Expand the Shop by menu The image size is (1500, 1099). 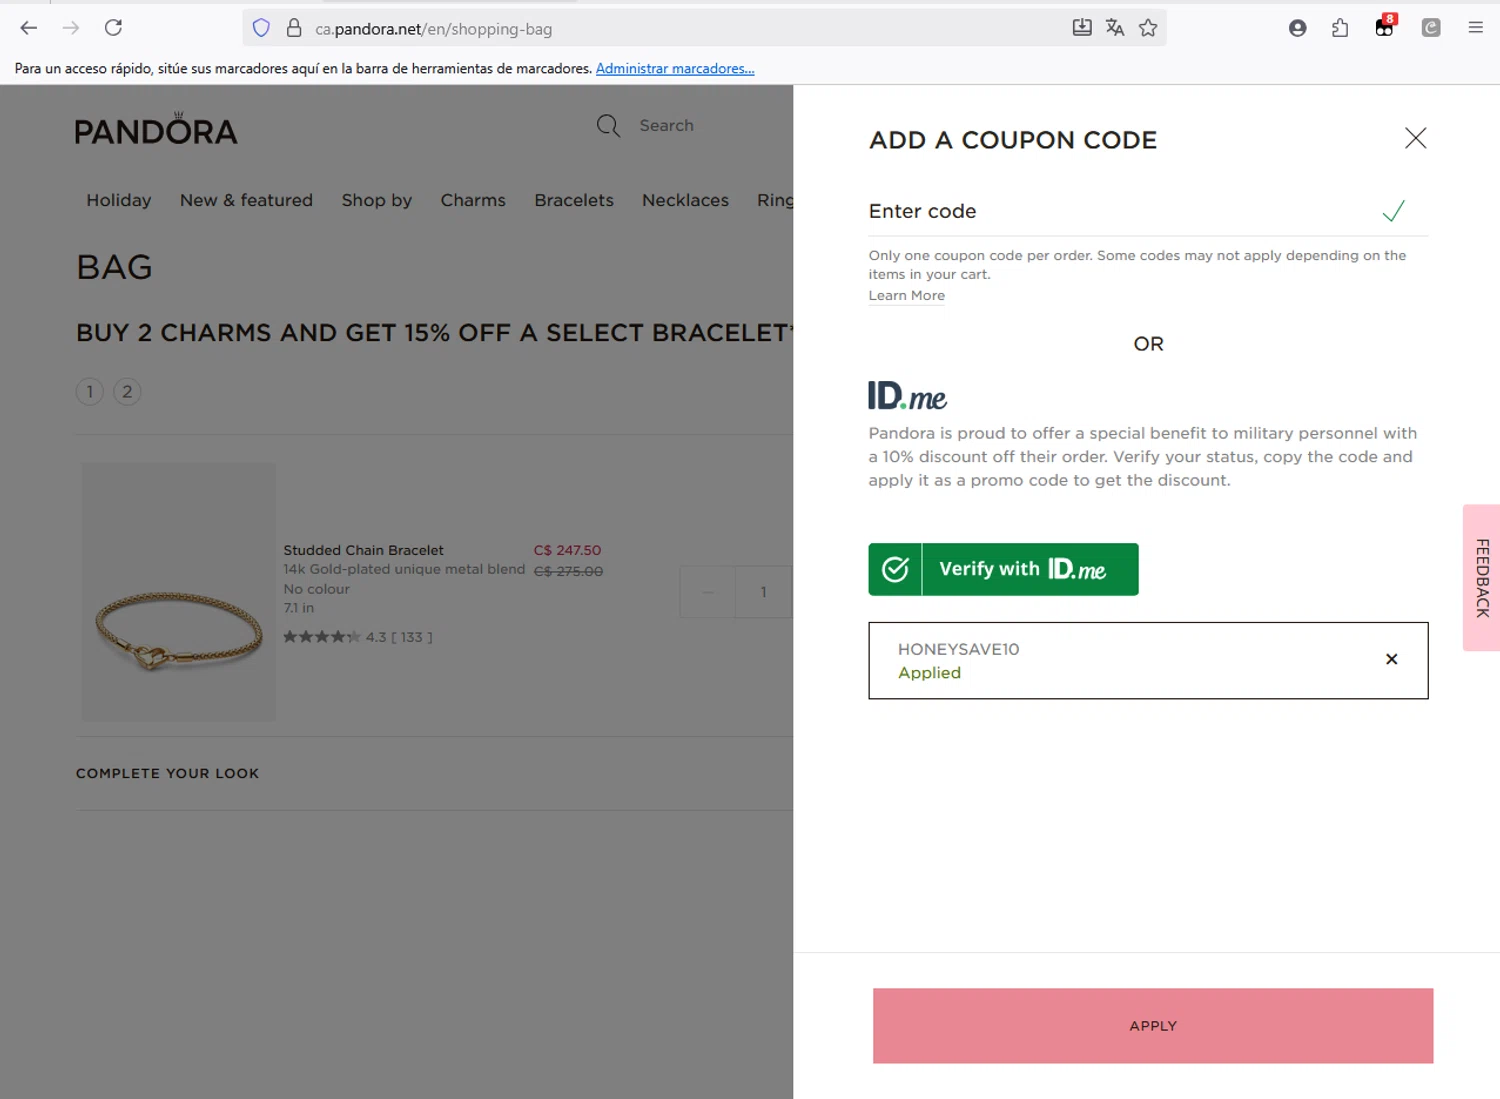coord(377,200)
